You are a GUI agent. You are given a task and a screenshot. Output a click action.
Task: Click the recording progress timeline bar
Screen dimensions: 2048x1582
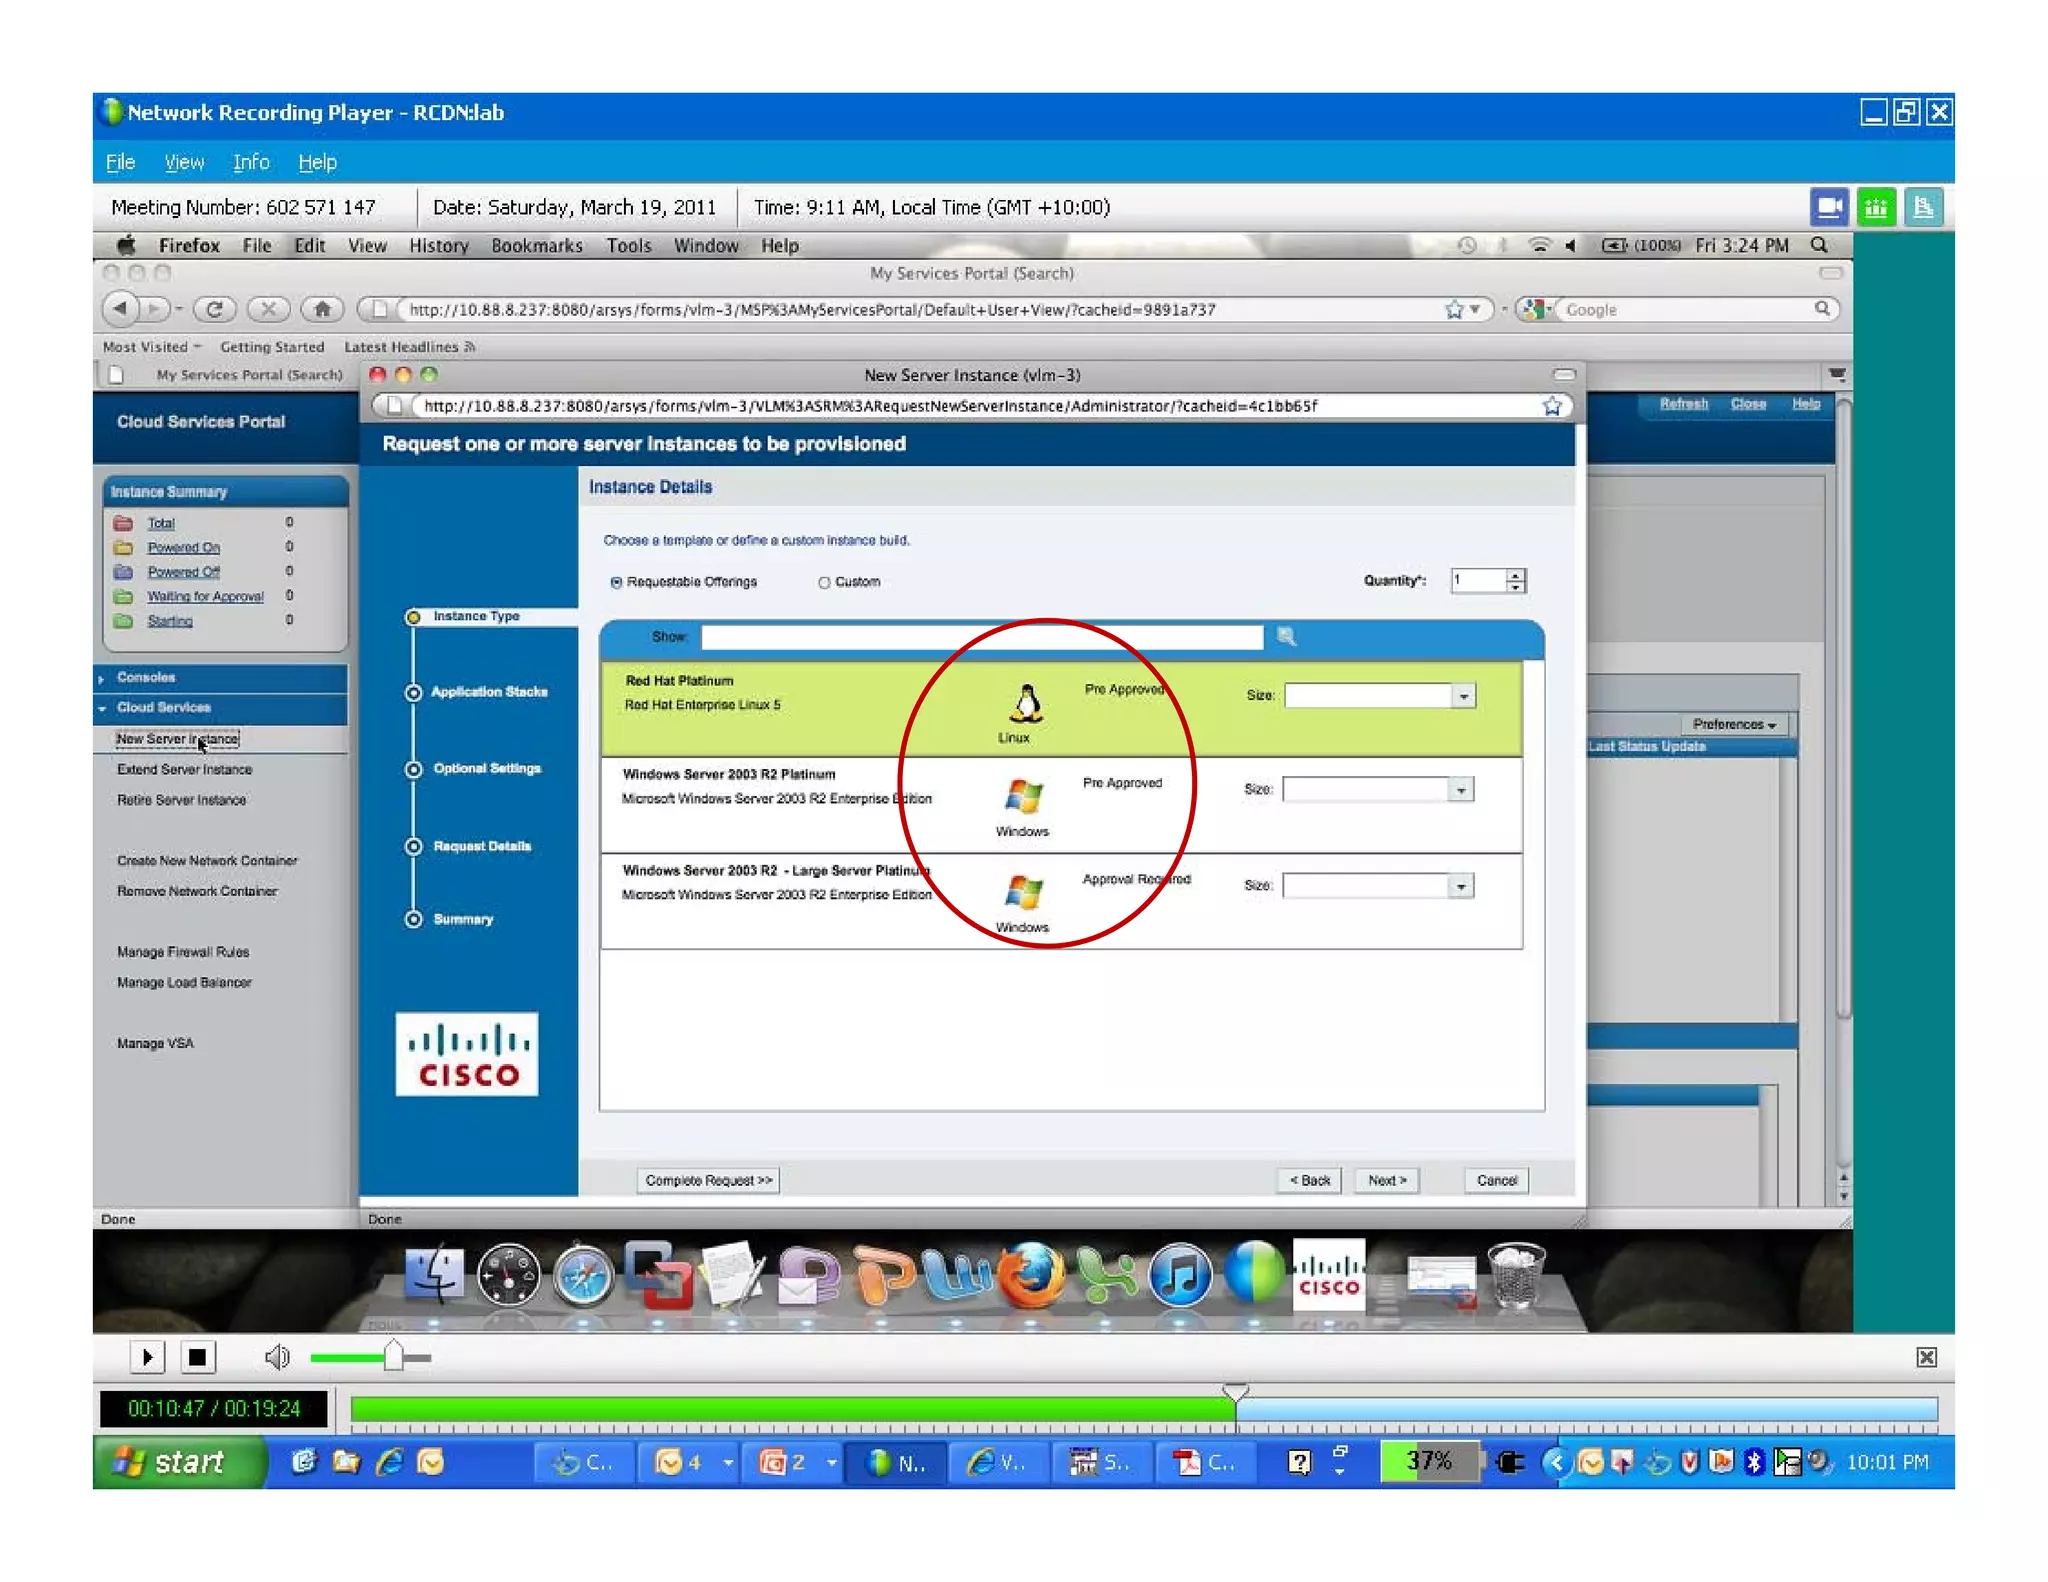tap(1143, 1409)
